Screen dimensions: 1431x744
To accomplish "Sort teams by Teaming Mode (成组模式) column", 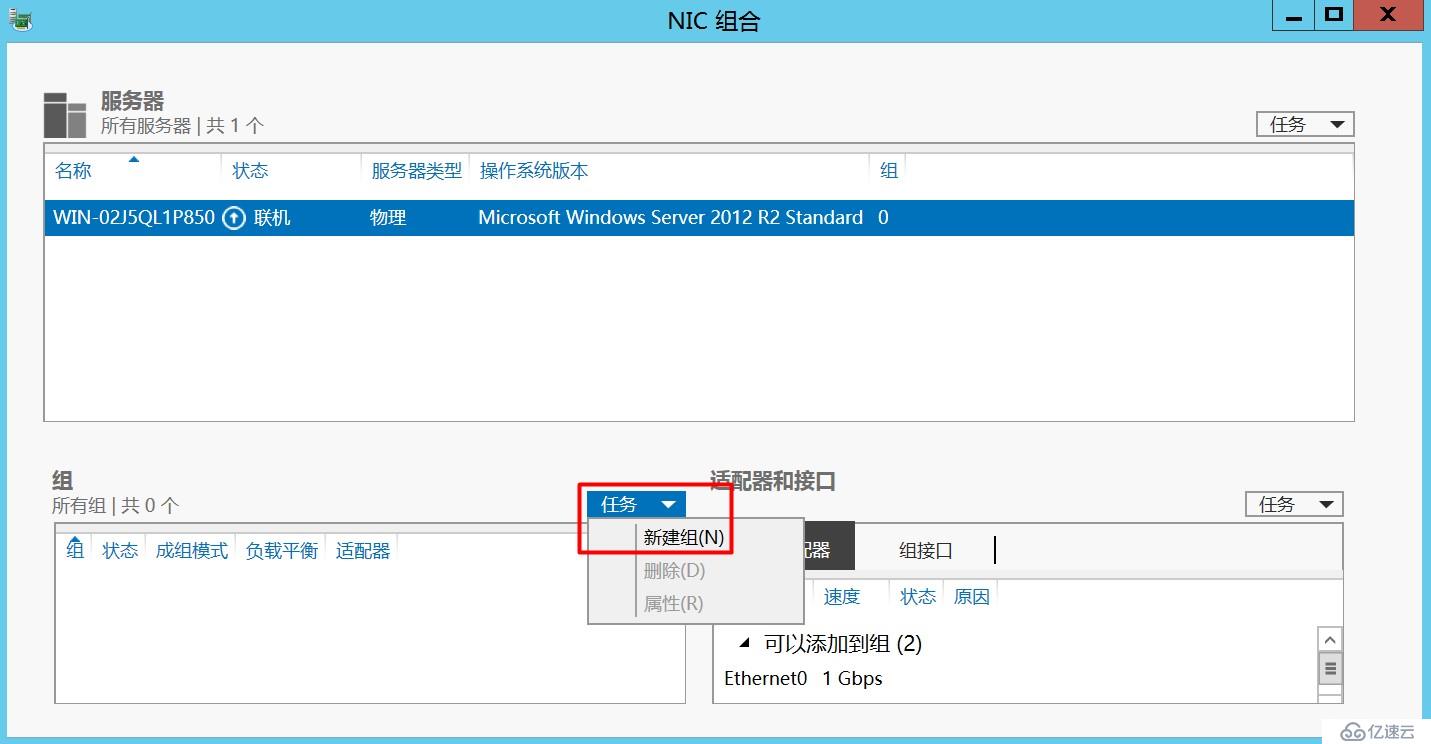I will pos(192,550).
